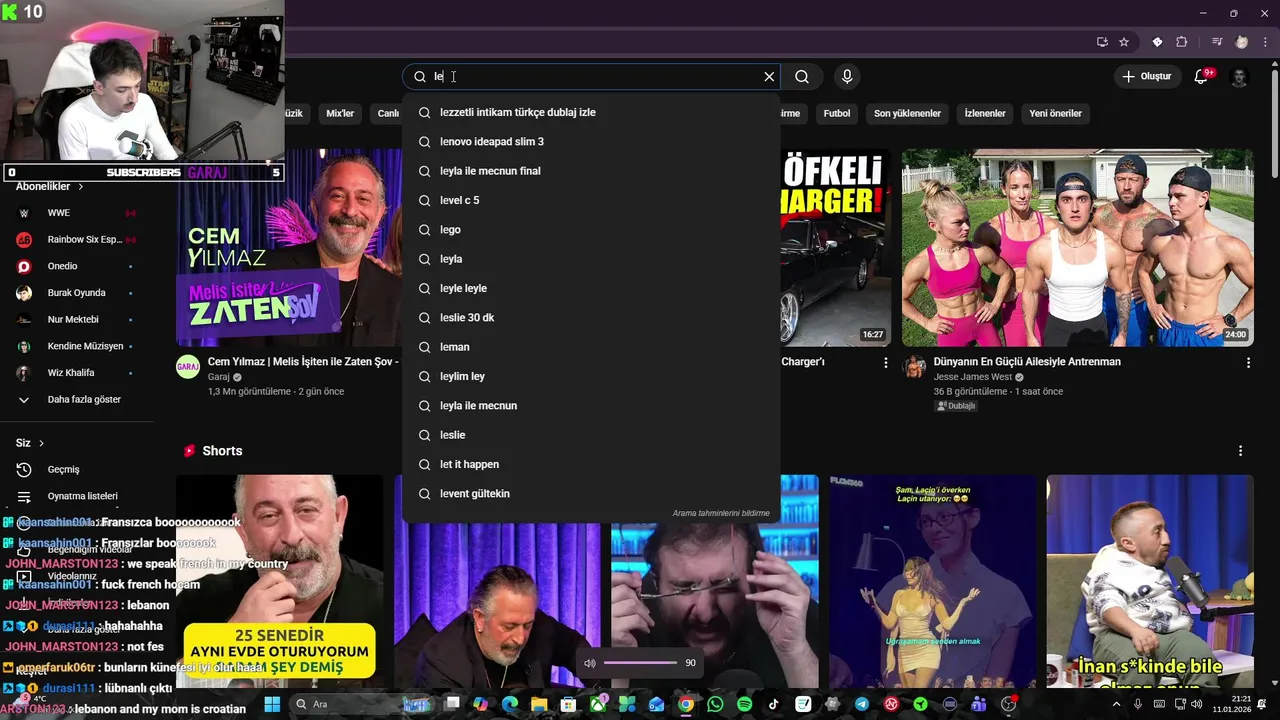Image resolution: width=1280 pixels, height=720 pixels.
Task: Open the Chrome three-dot menu
Action: click(1265, 42)
